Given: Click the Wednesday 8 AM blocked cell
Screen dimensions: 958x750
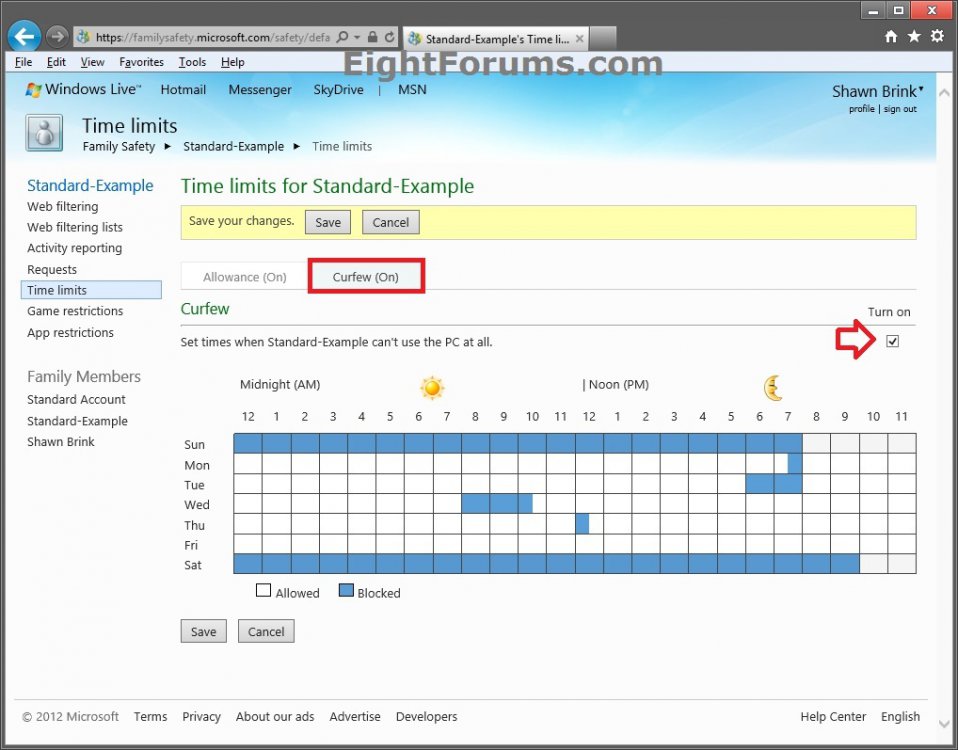Looking at the screenshot, I should pos(475,504).
